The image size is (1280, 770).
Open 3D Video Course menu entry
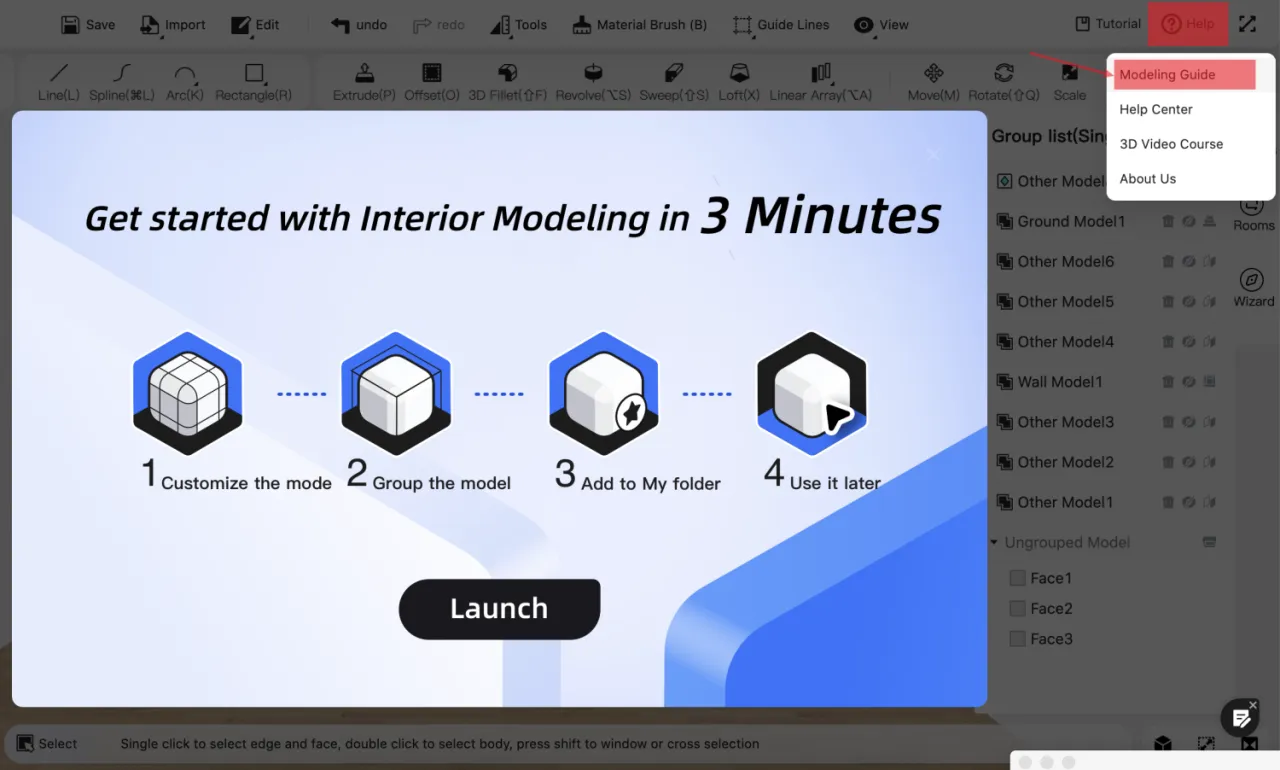[1171, 144]
